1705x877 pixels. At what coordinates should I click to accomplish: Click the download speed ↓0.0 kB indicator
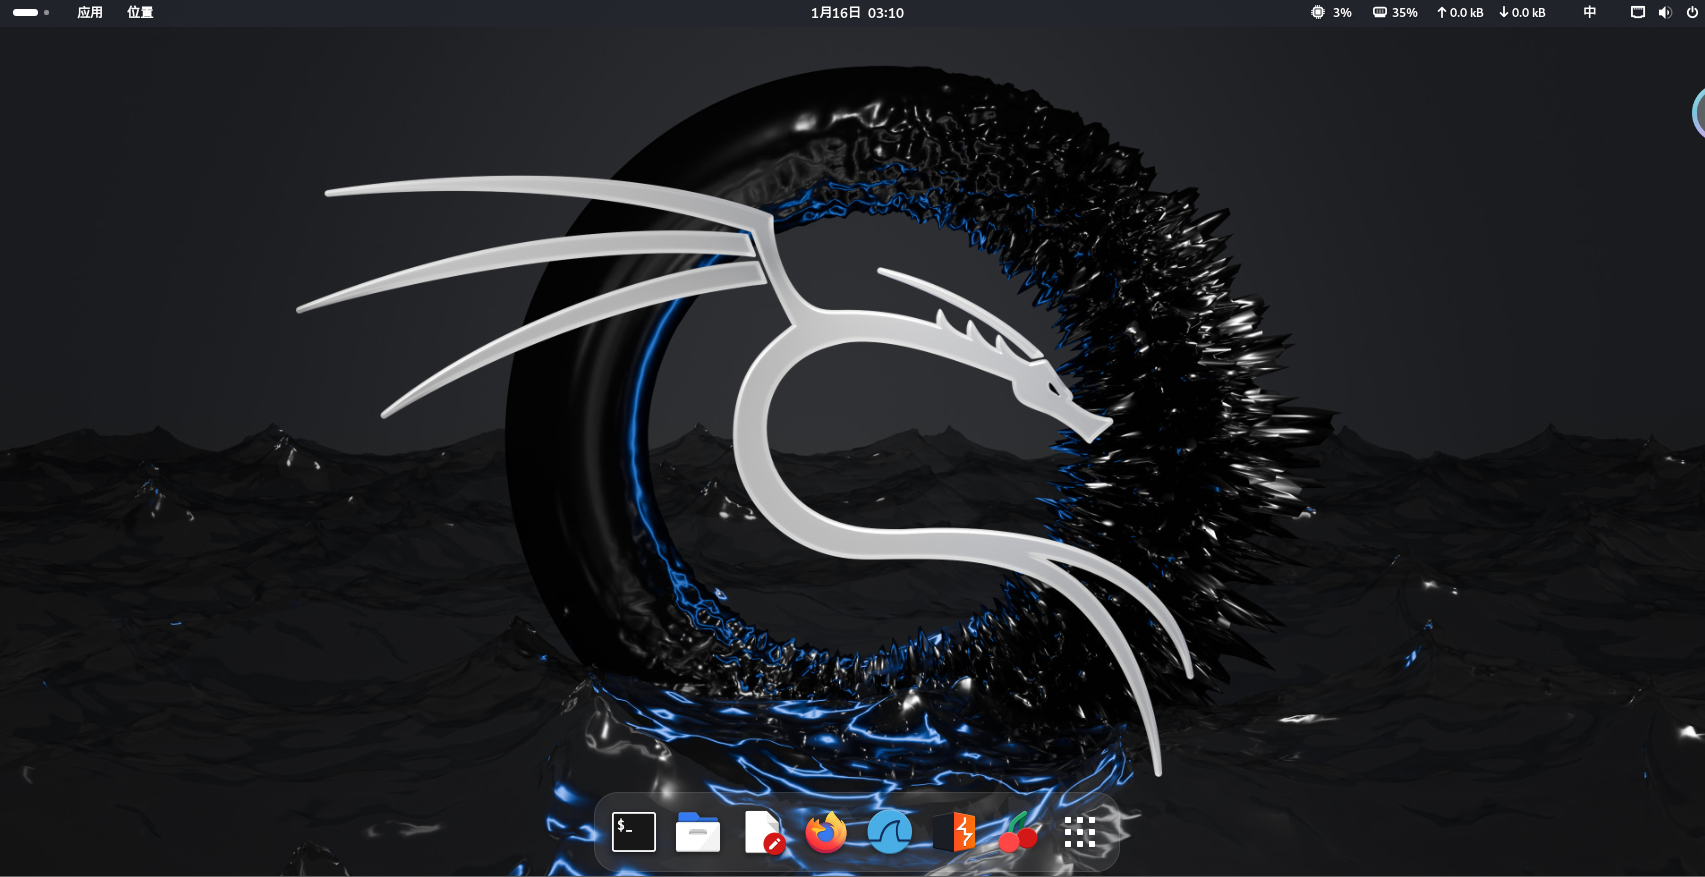[1522, 13]
